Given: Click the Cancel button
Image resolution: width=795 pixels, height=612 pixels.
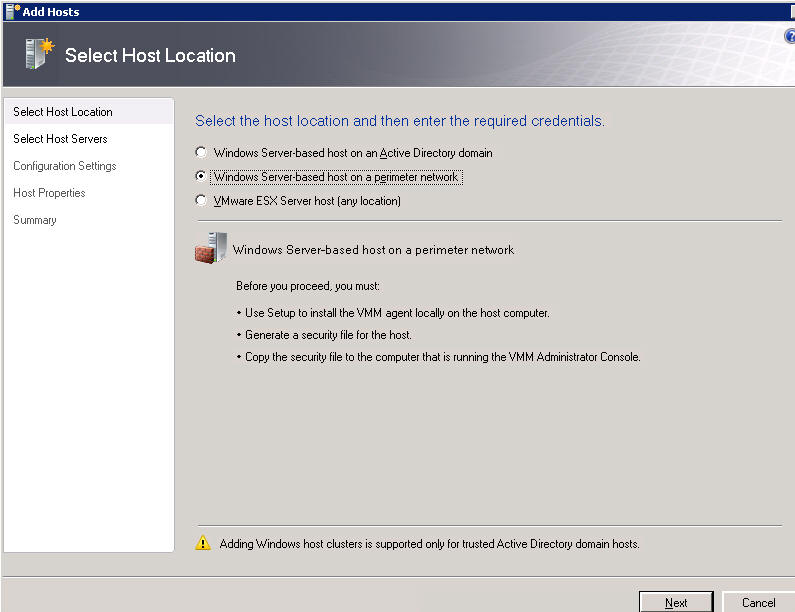Looking at the screenshot, I should [758, 602].
